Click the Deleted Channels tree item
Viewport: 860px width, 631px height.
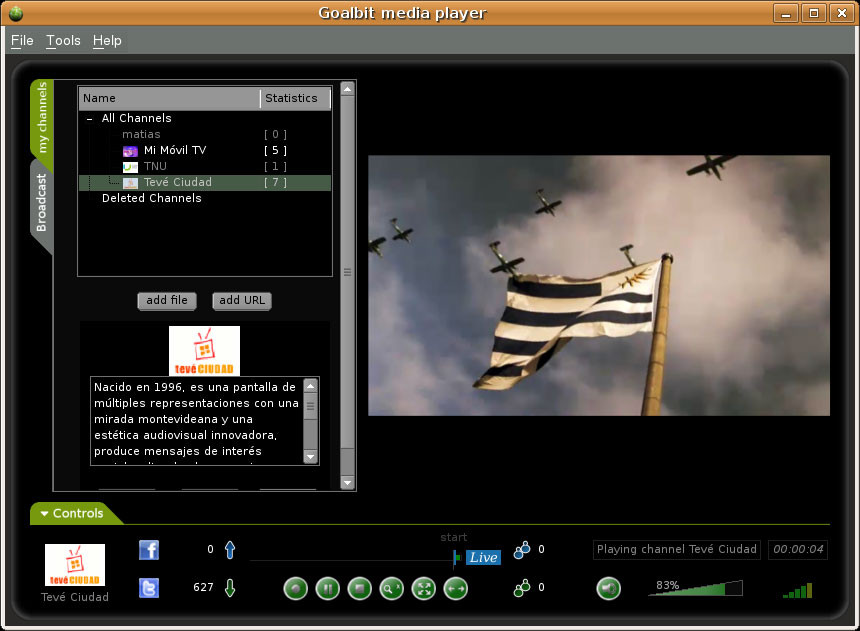(x=151, y=198)
